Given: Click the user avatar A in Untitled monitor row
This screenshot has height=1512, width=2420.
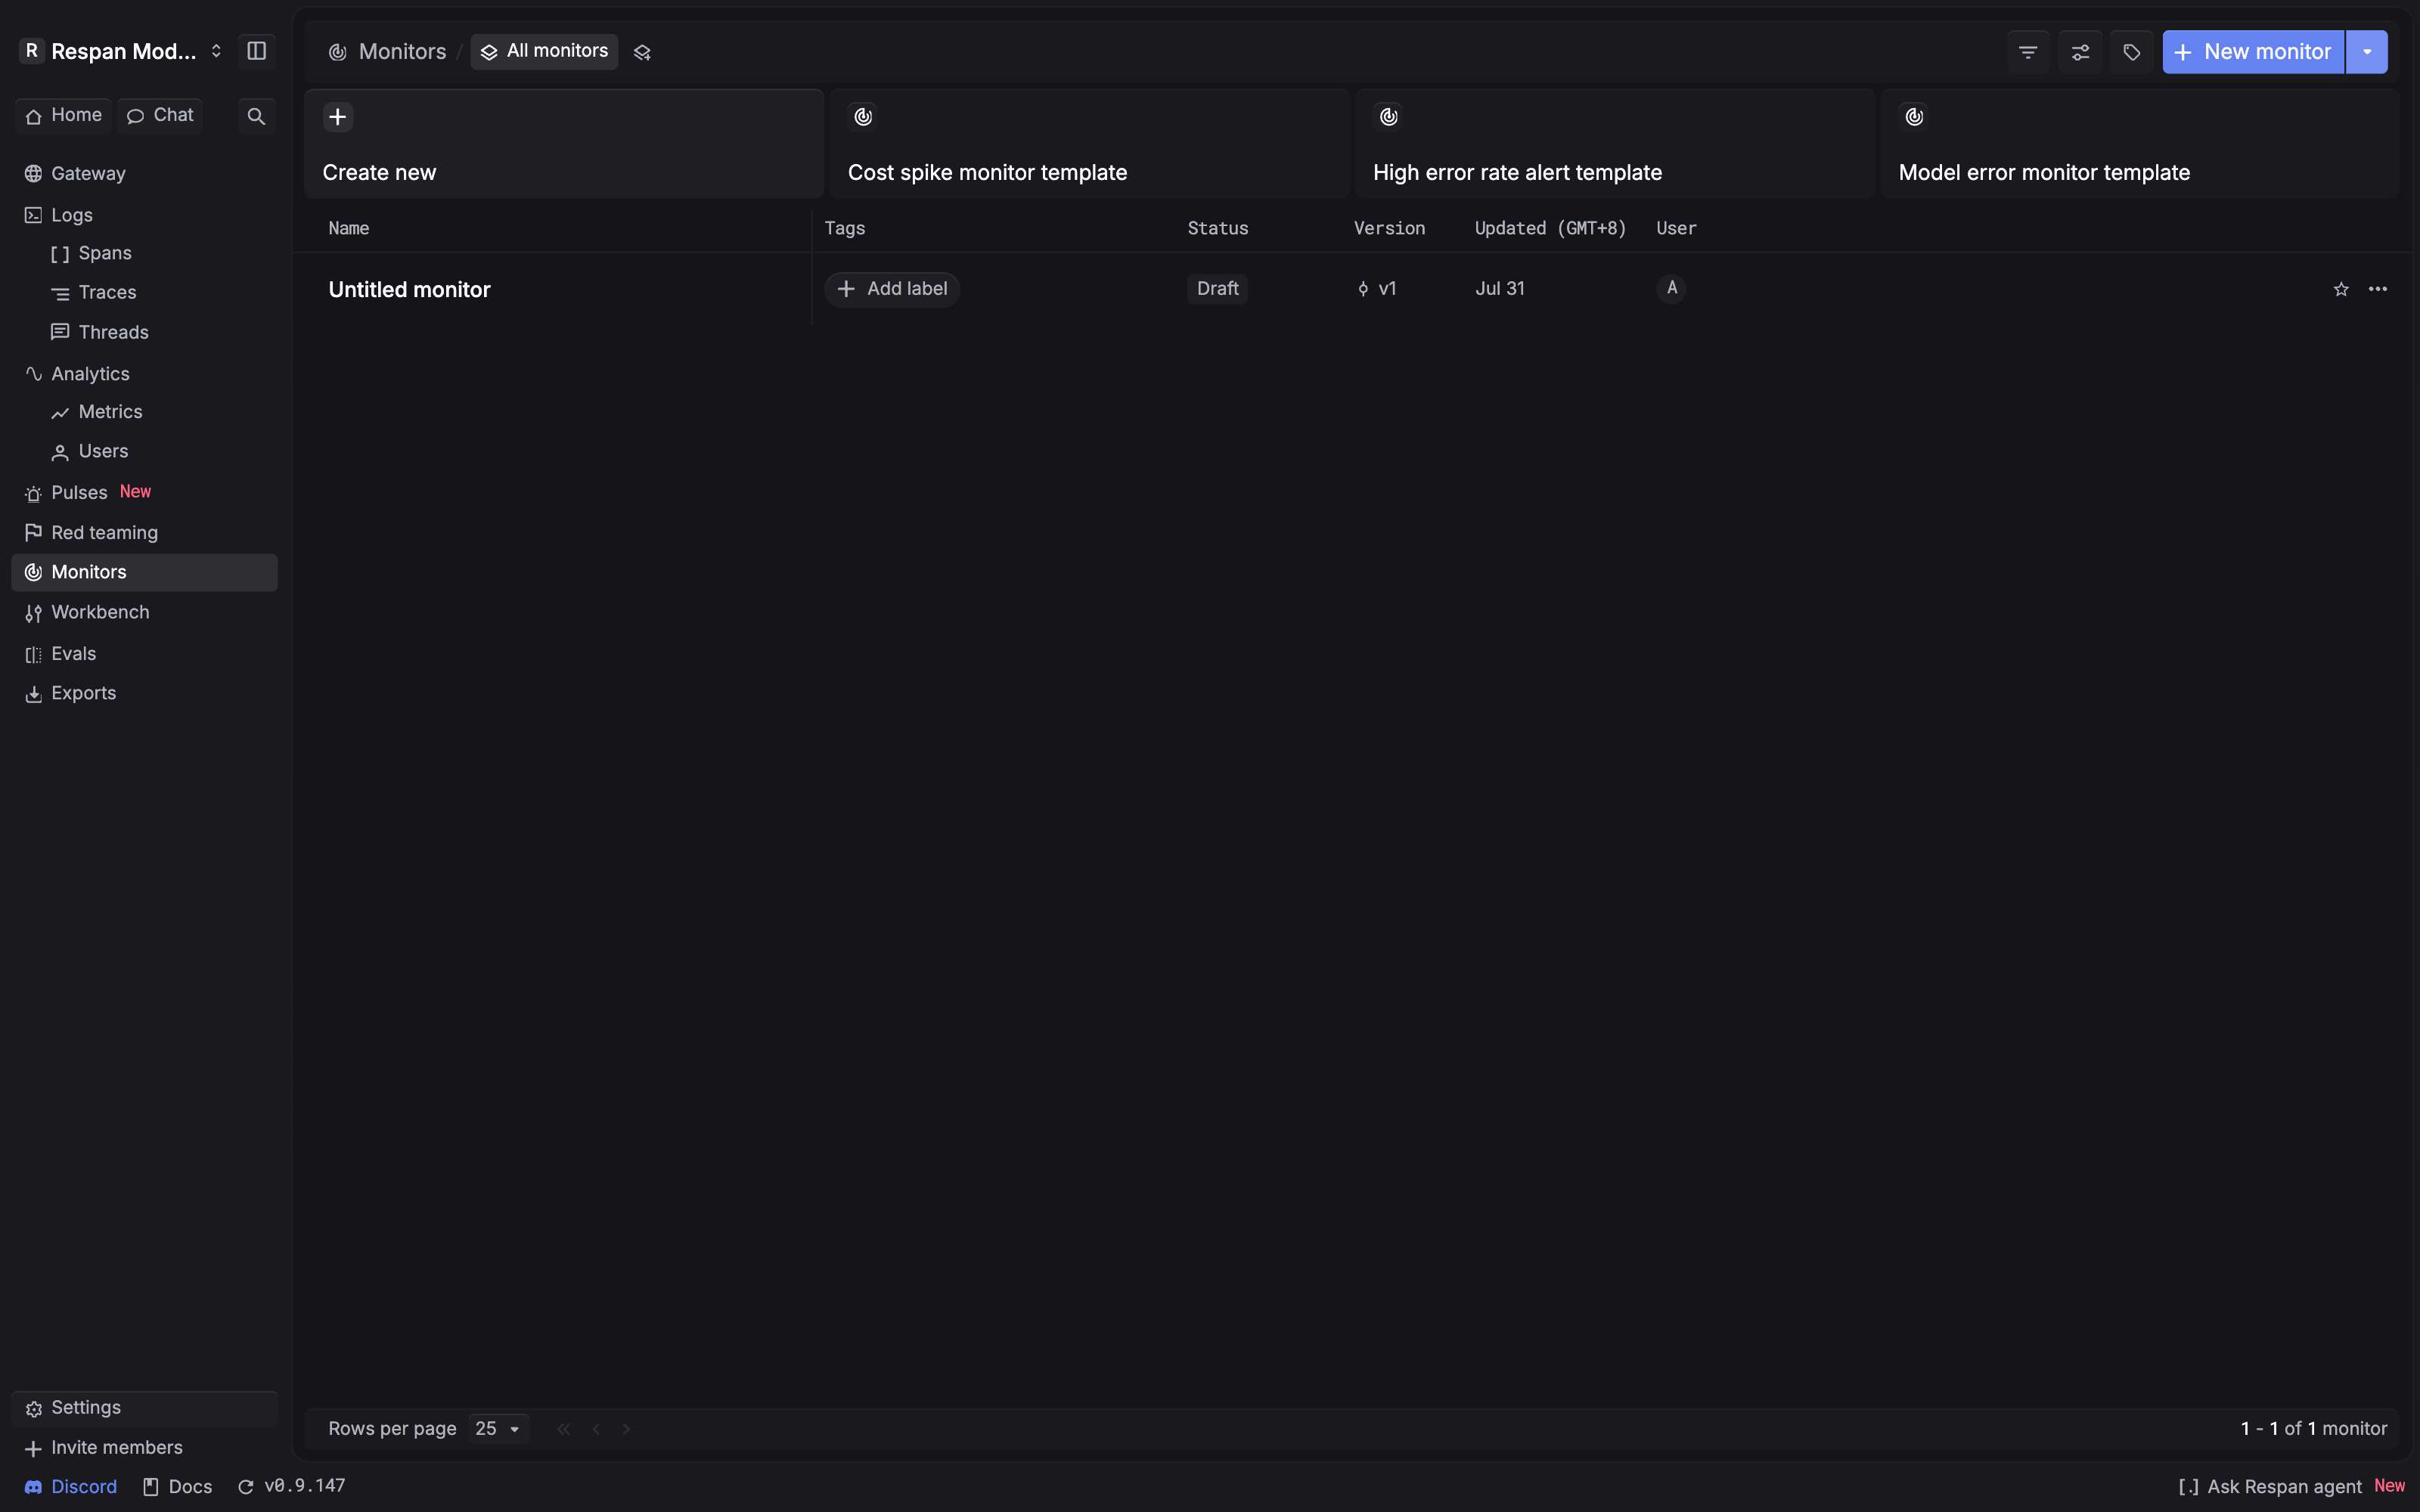Looking at the screenshot, I should [1671, 288].
